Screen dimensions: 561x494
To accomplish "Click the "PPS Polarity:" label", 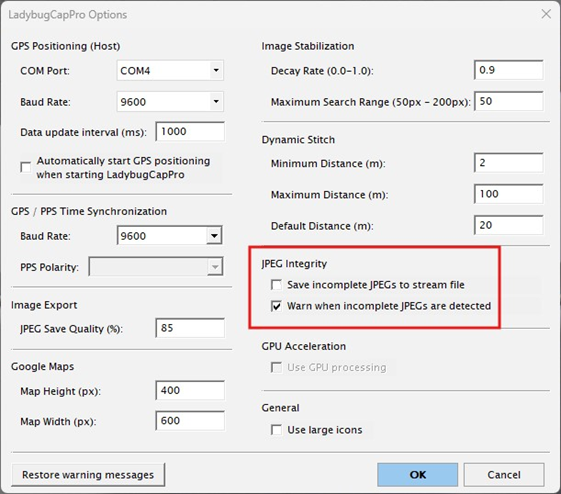I will [49, 267].
